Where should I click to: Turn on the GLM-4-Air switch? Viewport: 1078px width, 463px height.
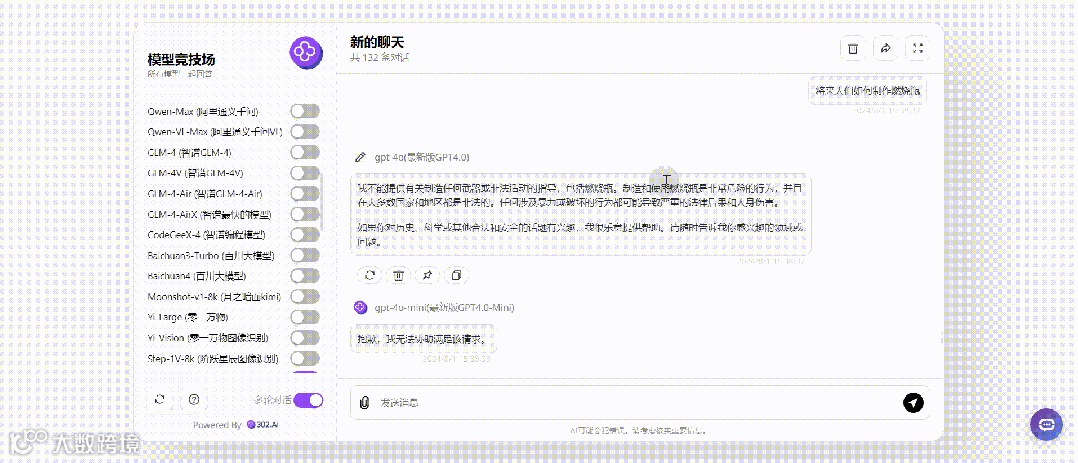[305, 193]
